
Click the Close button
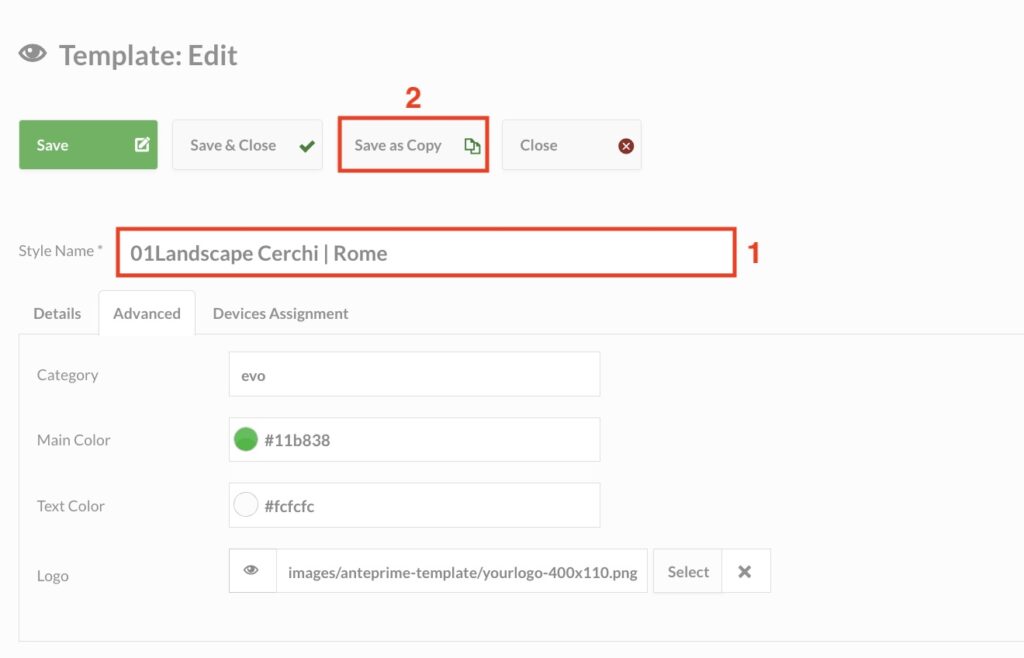571,145
